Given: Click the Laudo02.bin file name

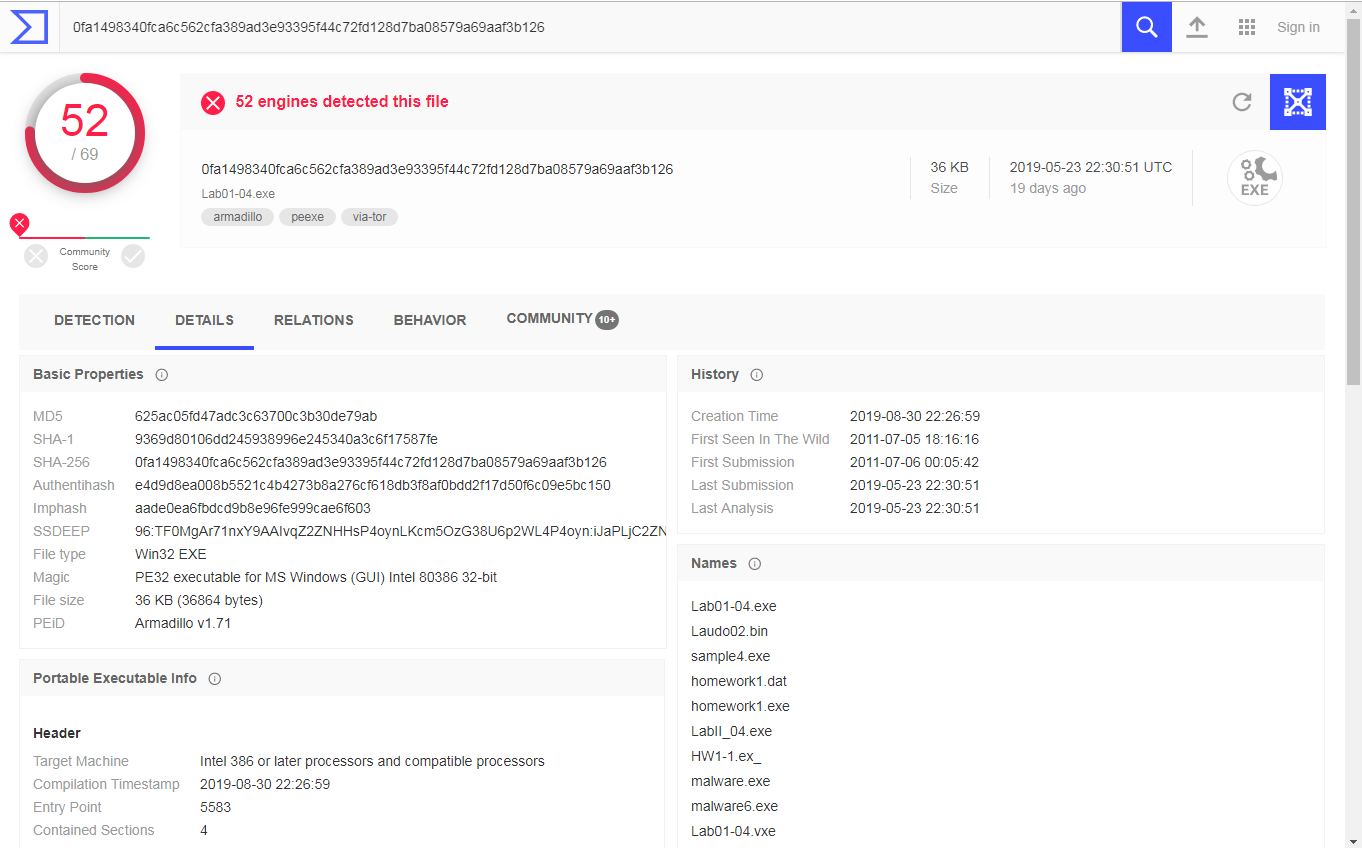Looking at the screenshot, I should click(x=729, y=631).
